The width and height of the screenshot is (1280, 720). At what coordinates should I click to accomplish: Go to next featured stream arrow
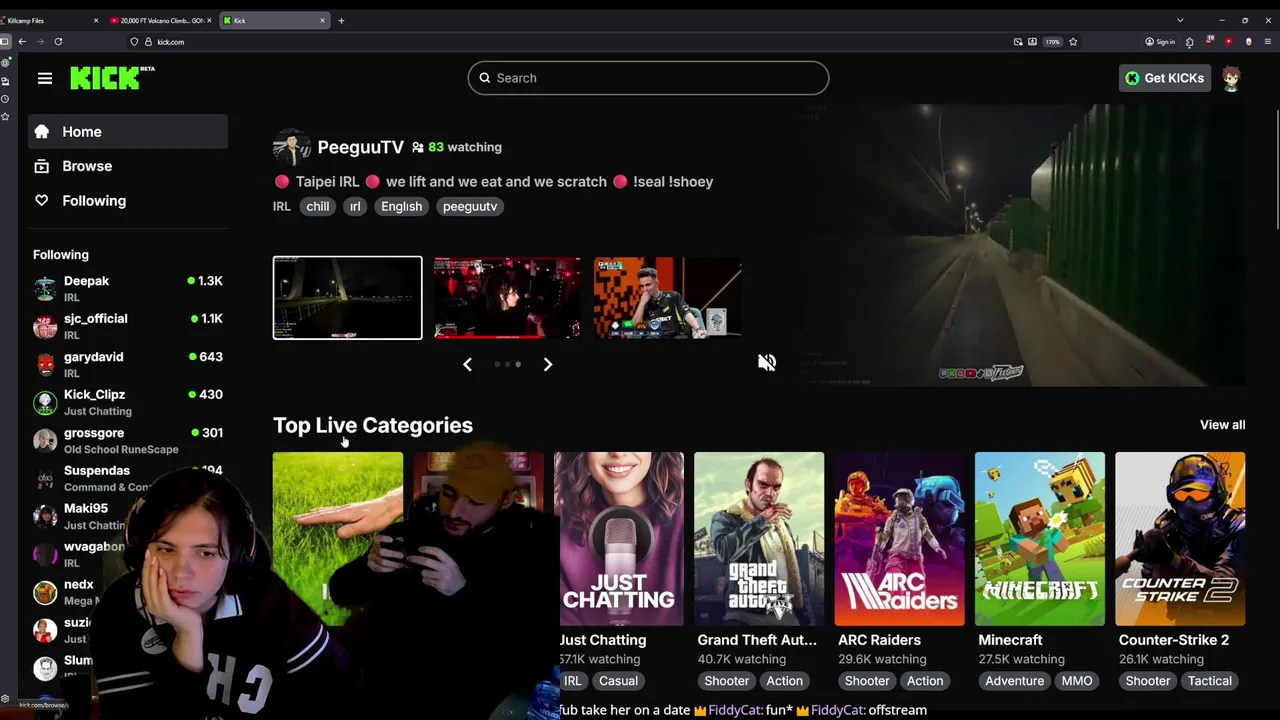tap(548, 364)
